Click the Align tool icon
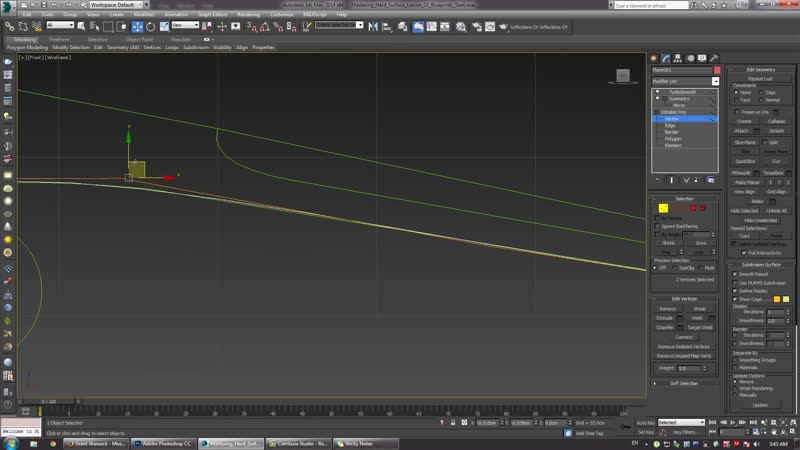Screen dimensions: 800x450 [387, 27]
